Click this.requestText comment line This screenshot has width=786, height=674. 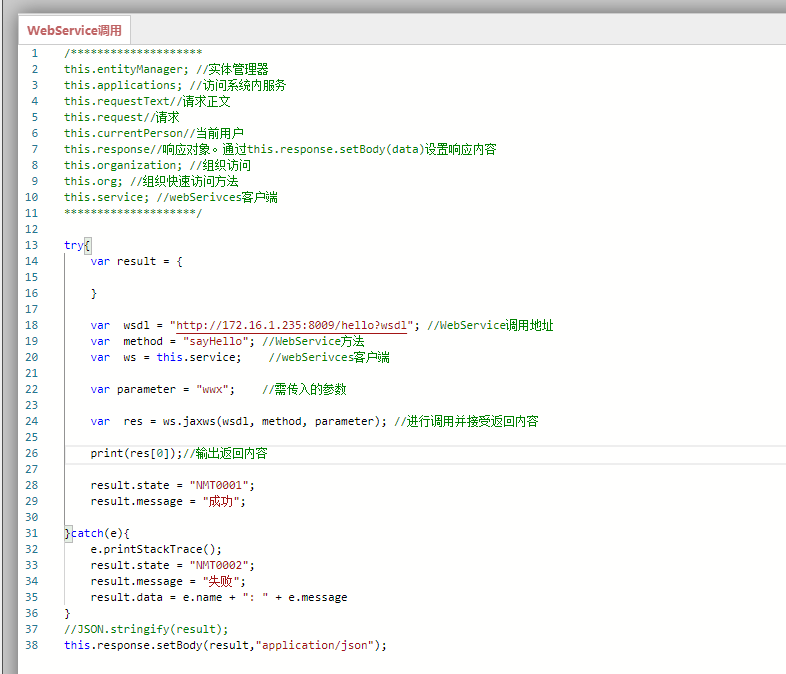click(x=147, y=101)
